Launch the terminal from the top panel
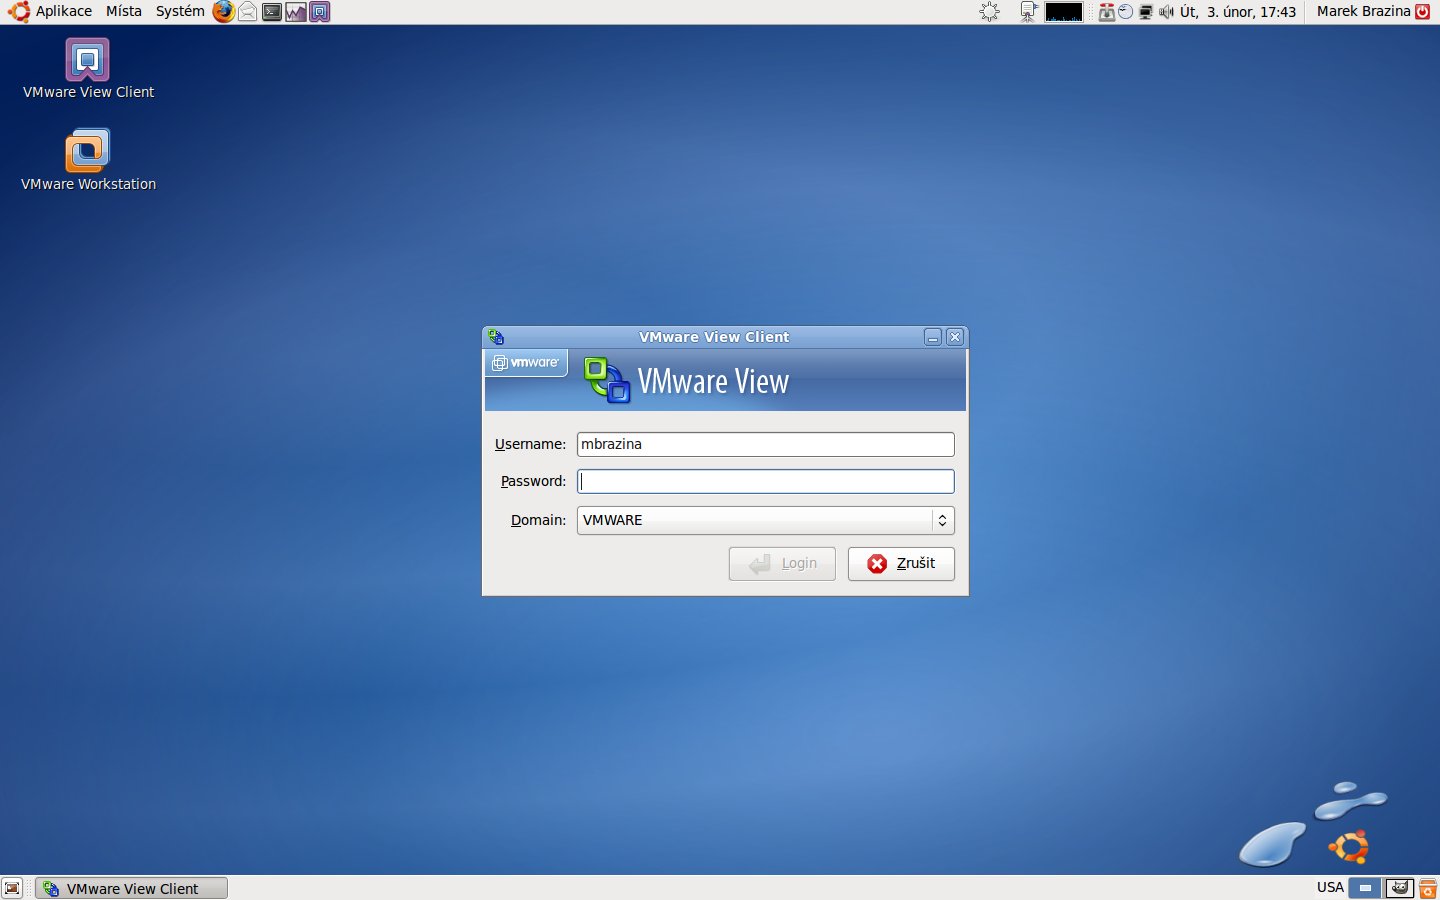 click(x=272, y=12)
